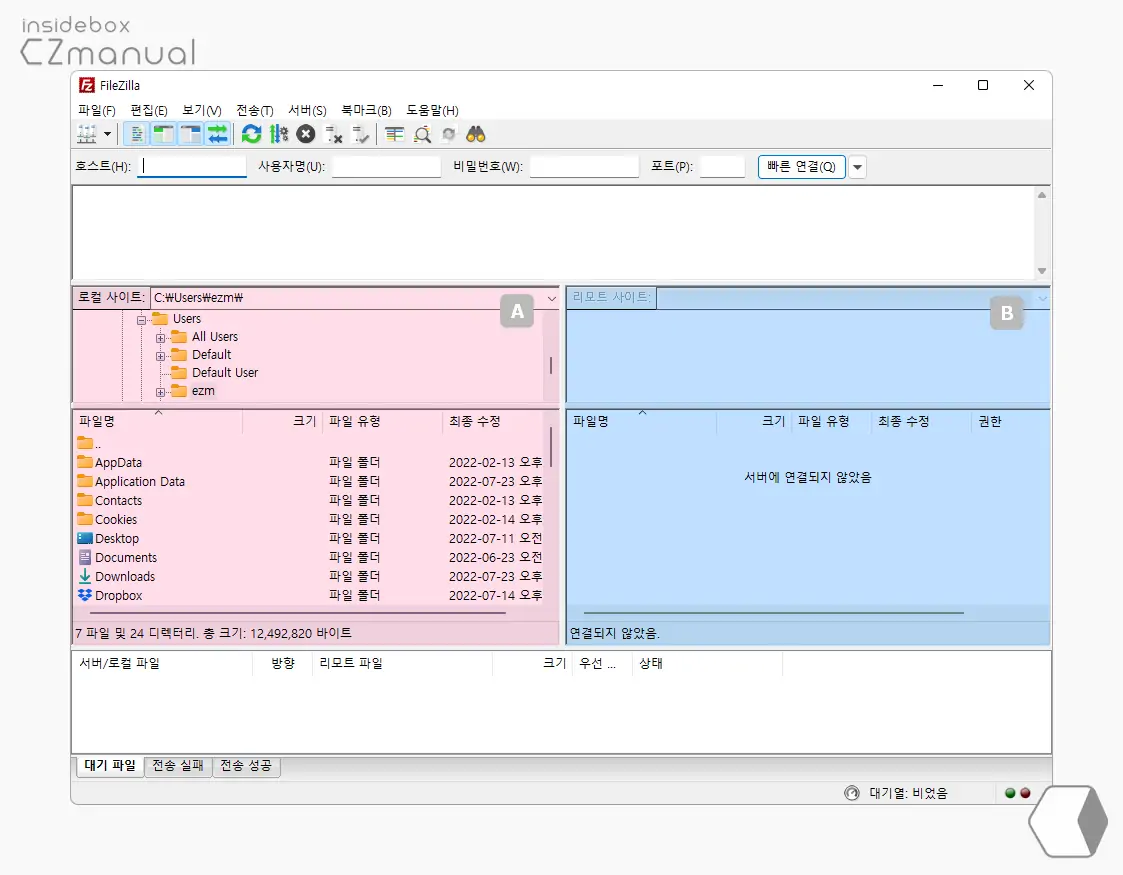This screenshot has width=1123, height=875.
Task: Open the quick connect history dropdown
Action: point(857,167)
